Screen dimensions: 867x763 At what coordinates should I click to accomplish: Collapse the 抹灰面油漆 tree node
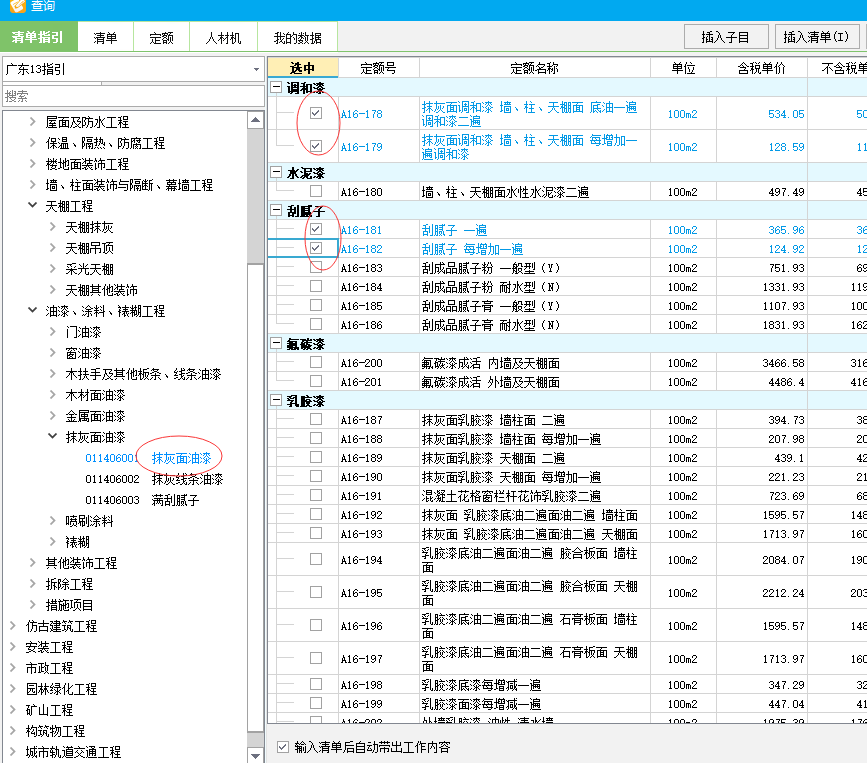53,436
